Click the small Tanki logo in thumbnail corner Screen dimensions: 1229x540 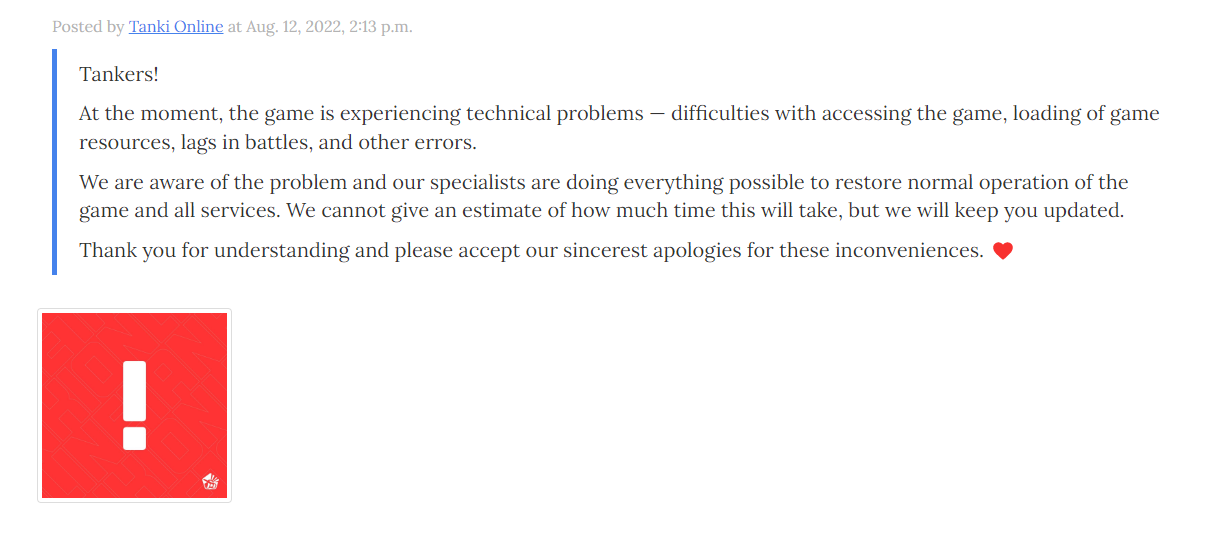pos(210,483)
